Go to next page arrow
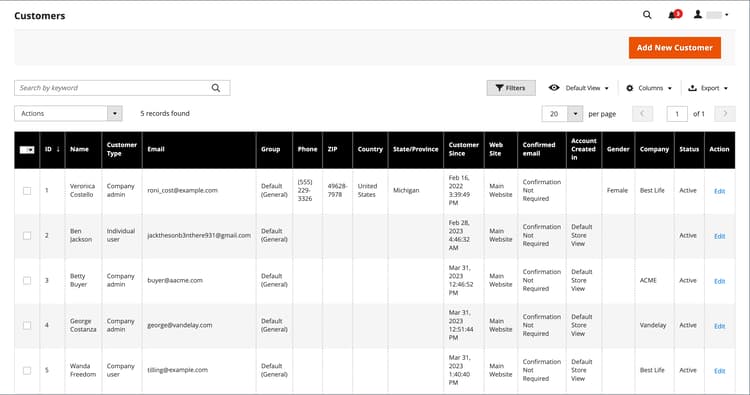This screenshot has width=750, height=395. pyautogui.click(x=725, y=114)
